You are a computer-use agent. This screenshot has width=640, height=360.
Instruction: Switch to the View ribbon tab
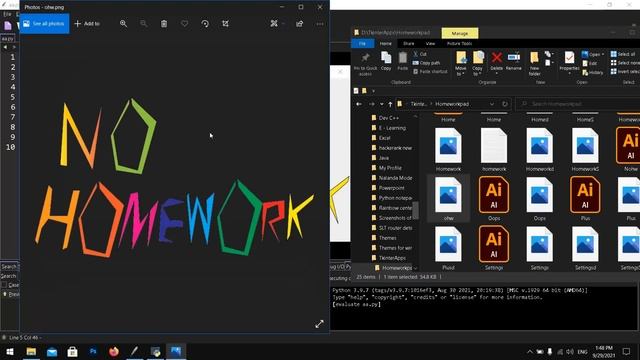tap(430, 43)
